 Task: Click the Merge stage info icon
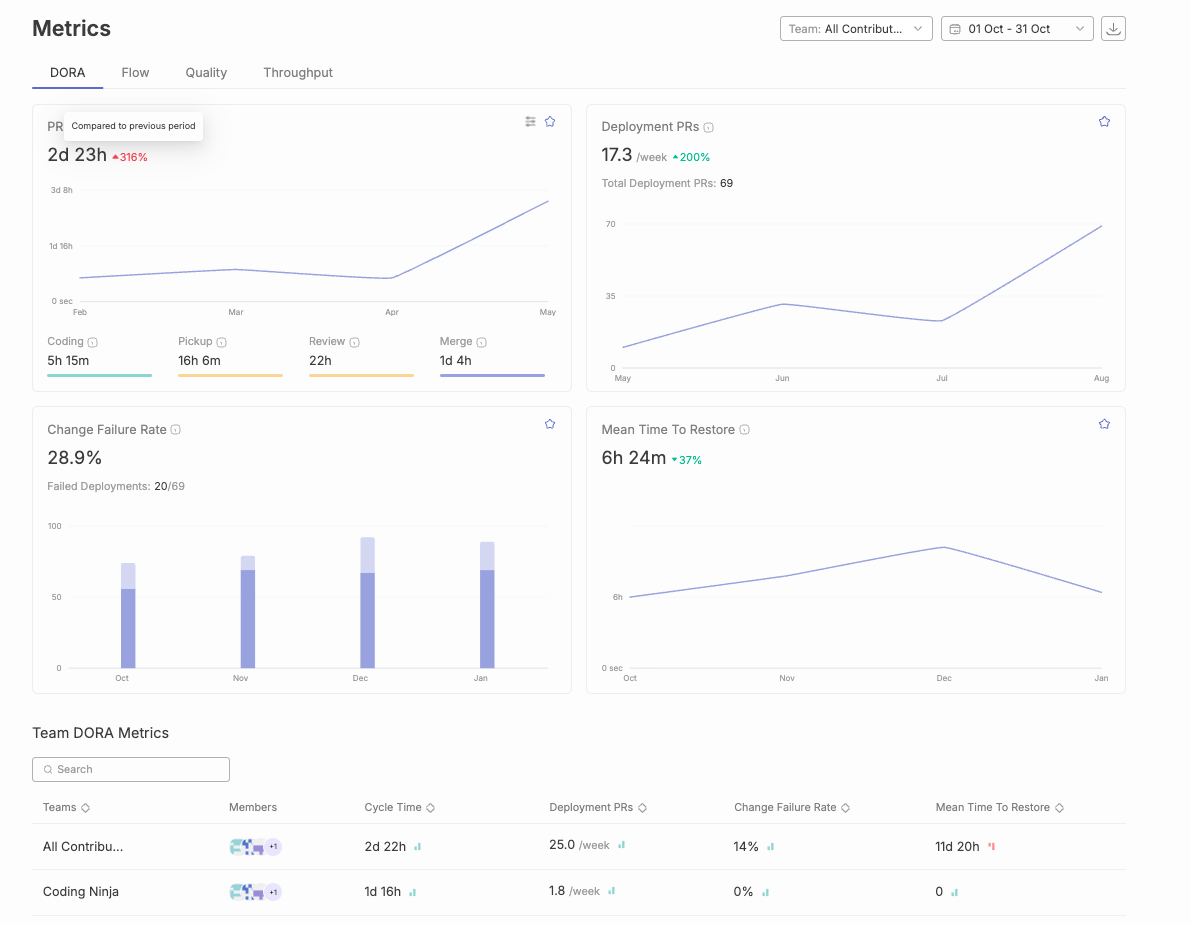tap(482, 343)
